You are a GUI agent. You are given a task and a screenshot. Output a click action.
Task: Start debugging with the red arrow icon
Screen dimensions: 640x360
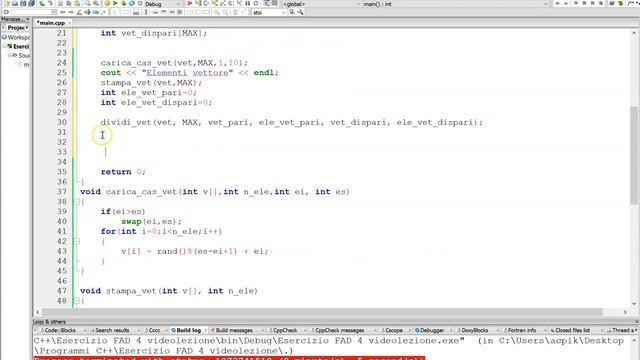190,3
